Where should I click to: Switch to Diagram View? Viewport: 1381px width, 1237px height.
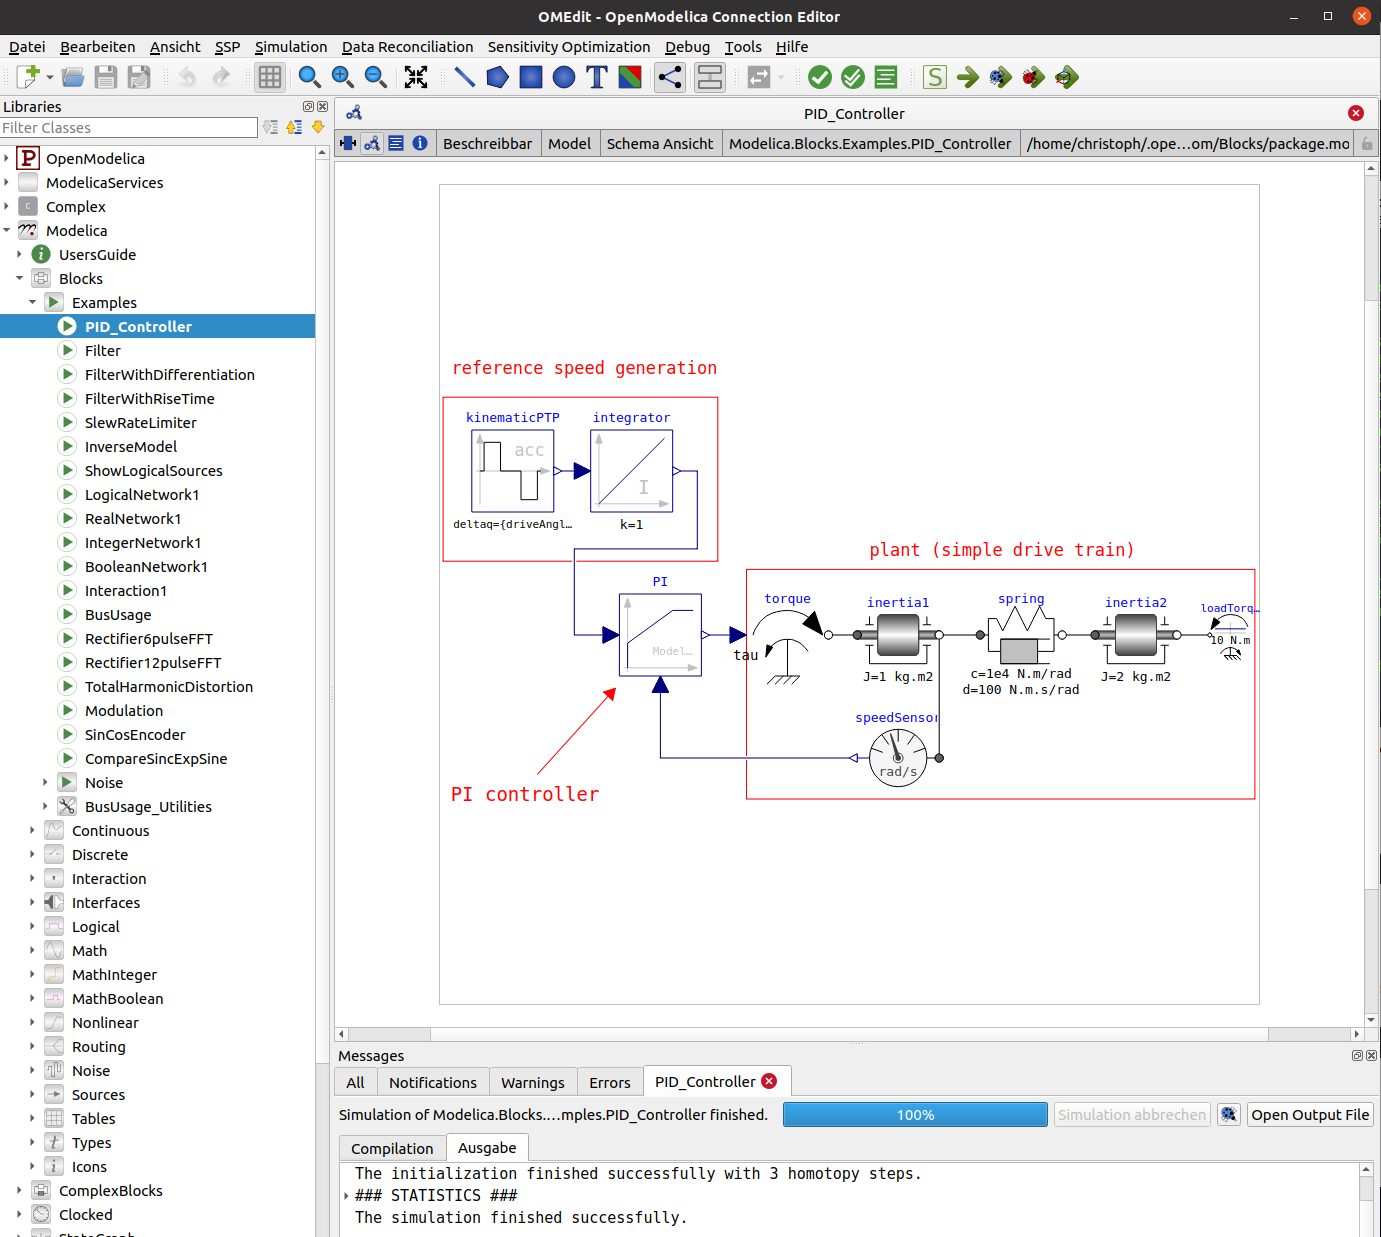point(372,143)
